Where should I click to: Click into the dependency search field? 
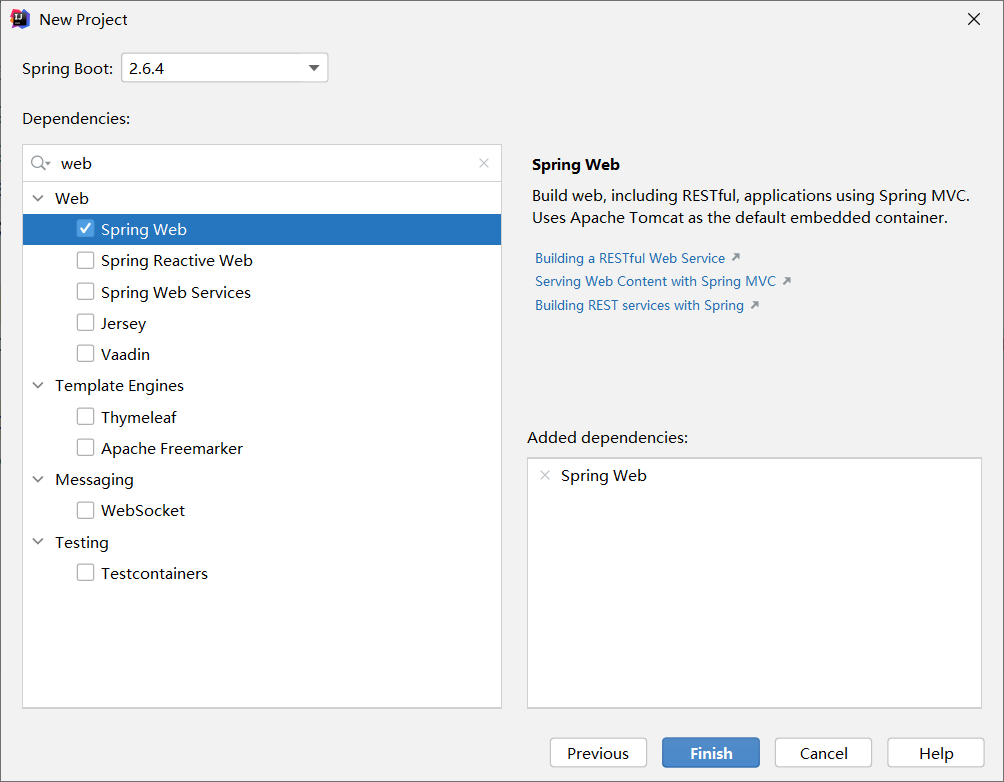point(260,163)
